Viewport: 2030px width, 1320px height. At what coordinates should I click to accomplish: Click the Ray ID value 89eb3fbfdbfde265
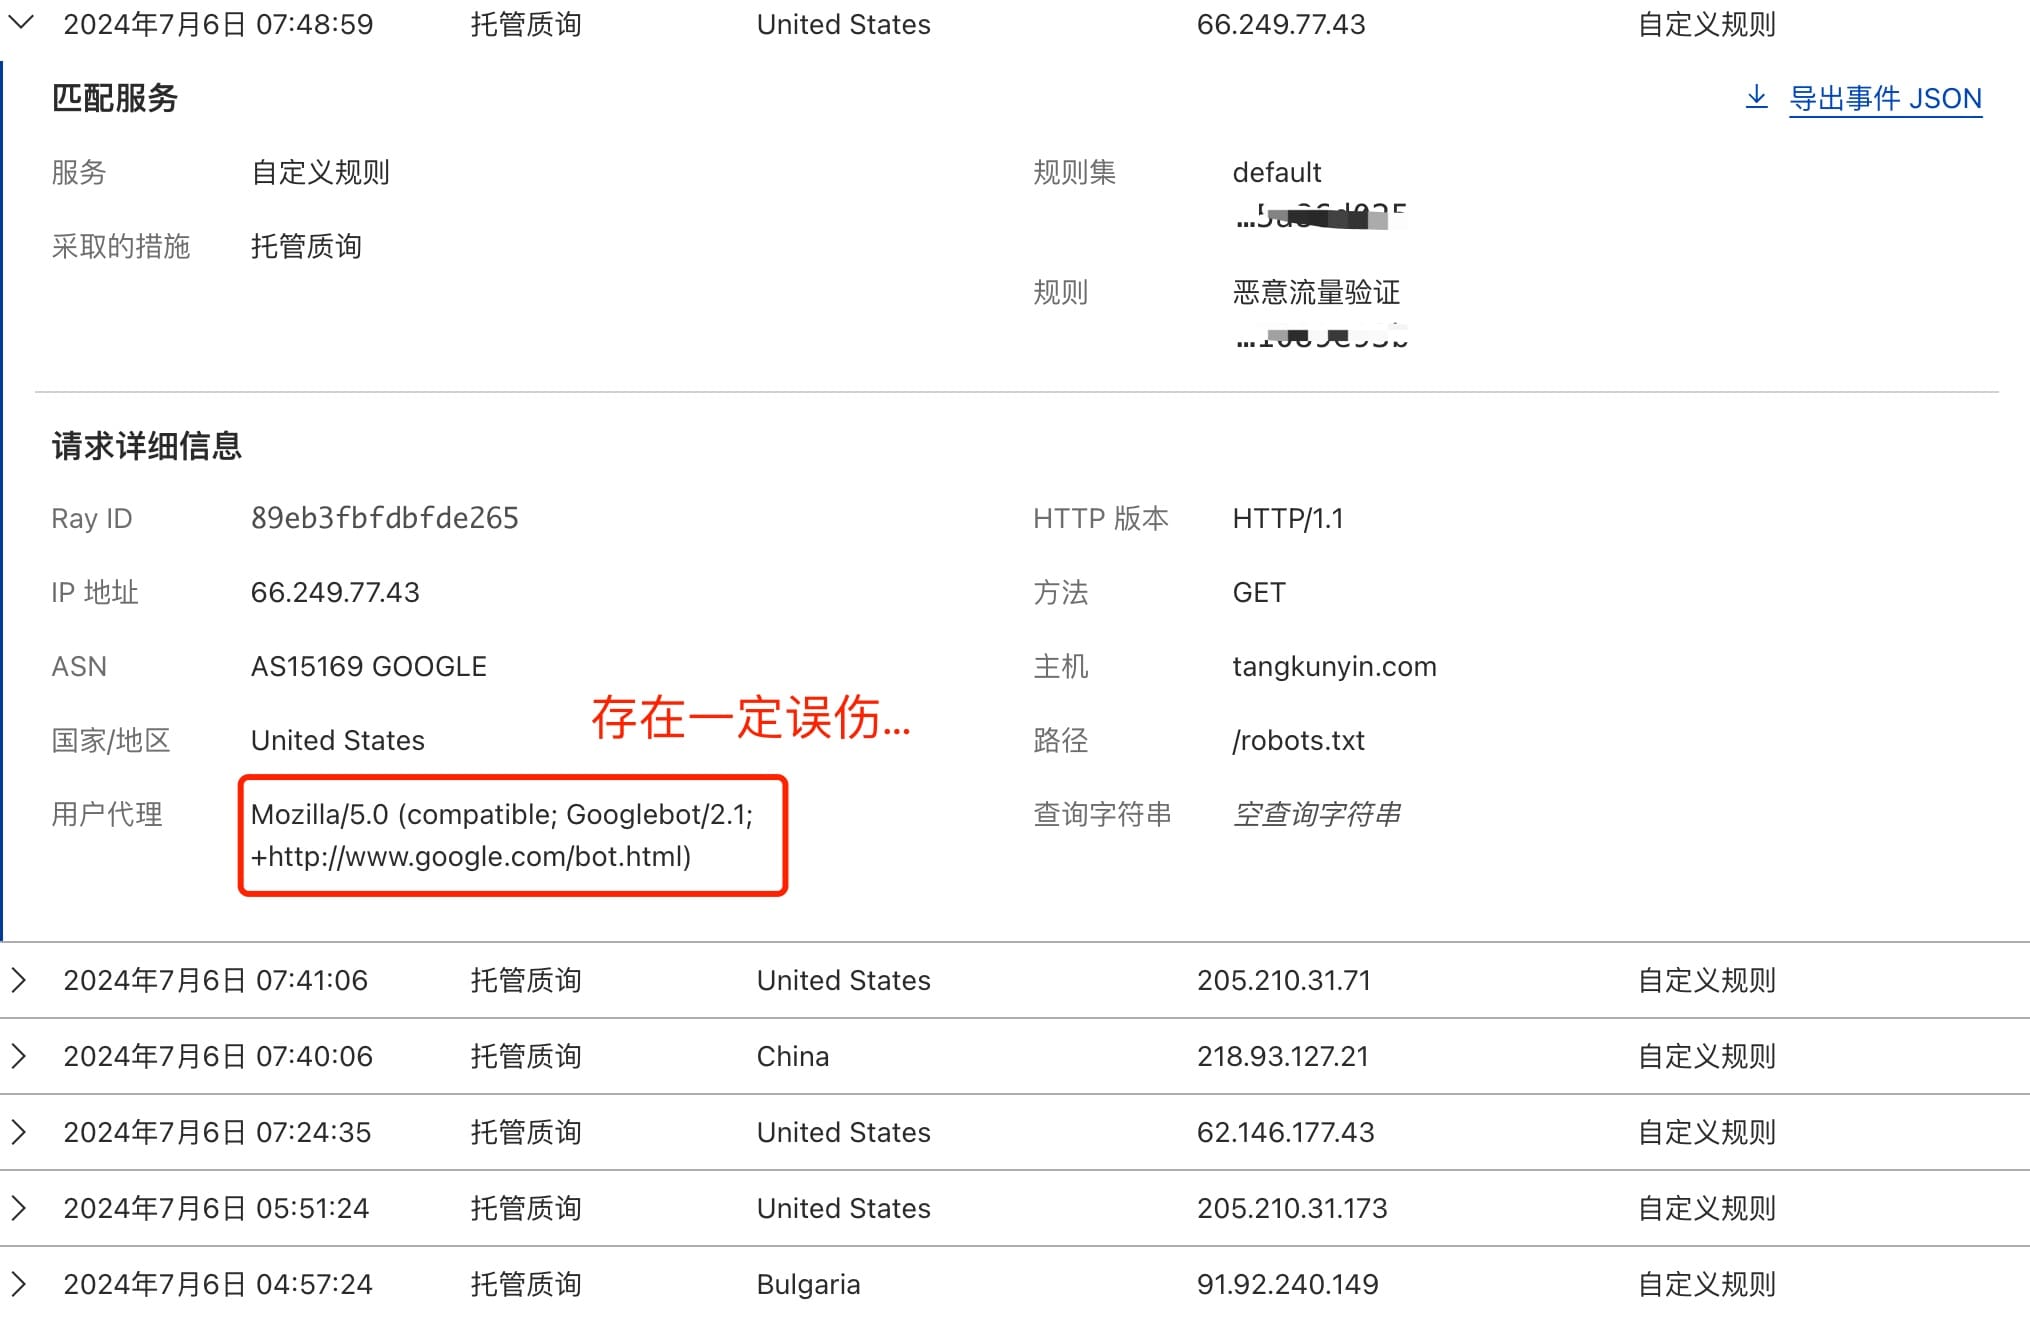384,518
